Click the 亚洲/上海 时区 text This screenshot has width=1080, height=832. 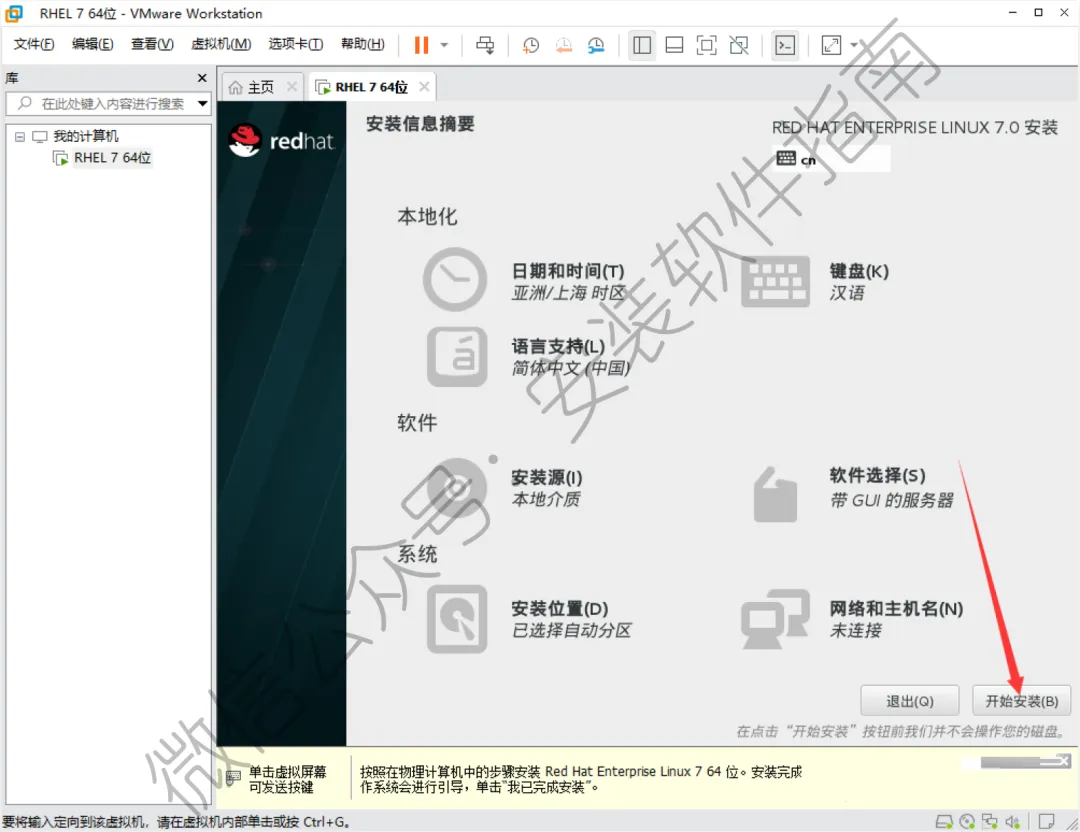(x=568, y=293)
